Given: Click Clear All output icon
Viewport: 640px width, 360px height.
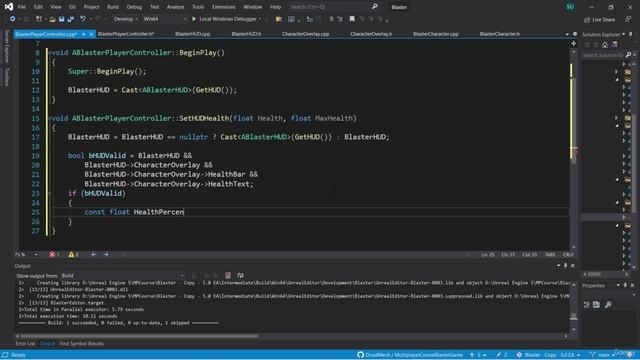Looking at the screenshot, I should coord(228,276).
